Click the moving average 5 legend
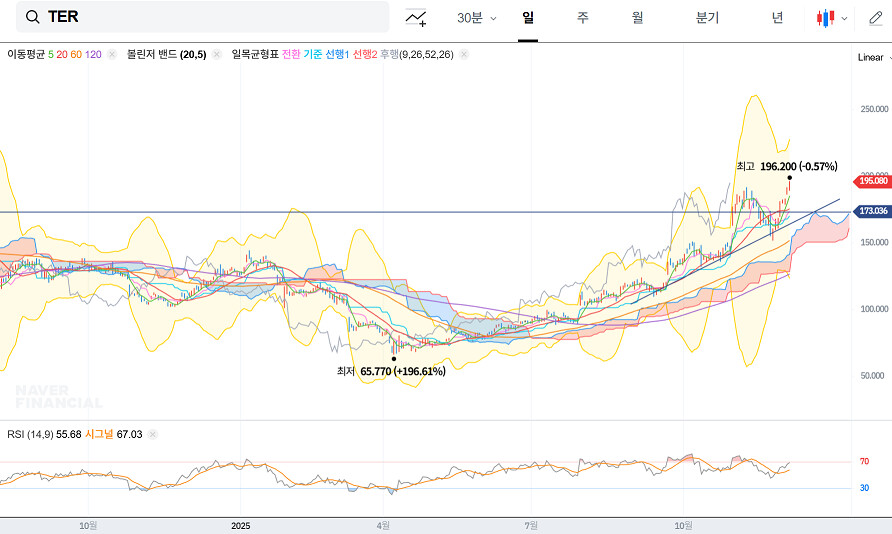 coord(51,55)
